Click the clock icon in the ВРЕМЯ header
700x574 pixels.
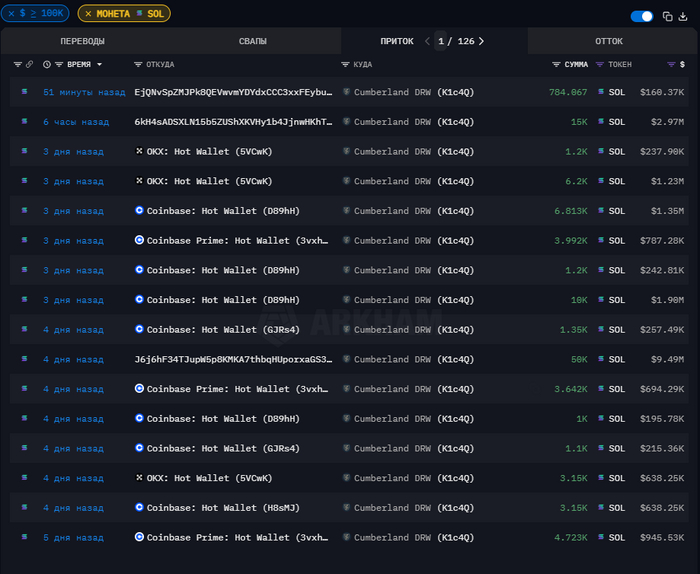[46, 64]
